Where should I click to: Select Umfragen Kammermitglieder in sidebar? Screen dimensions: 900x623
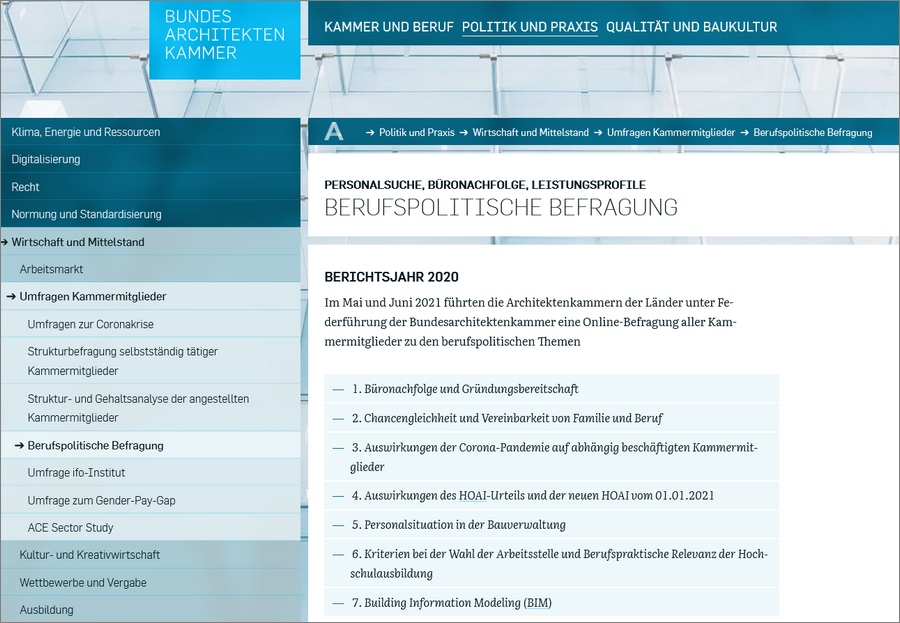[x=150, y=296]
